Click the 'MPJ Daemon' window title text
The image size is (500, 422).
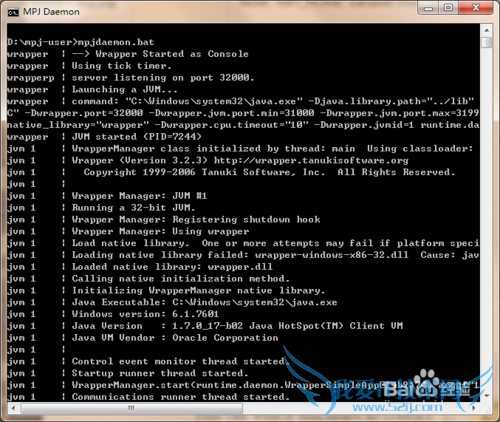point(51,12)
